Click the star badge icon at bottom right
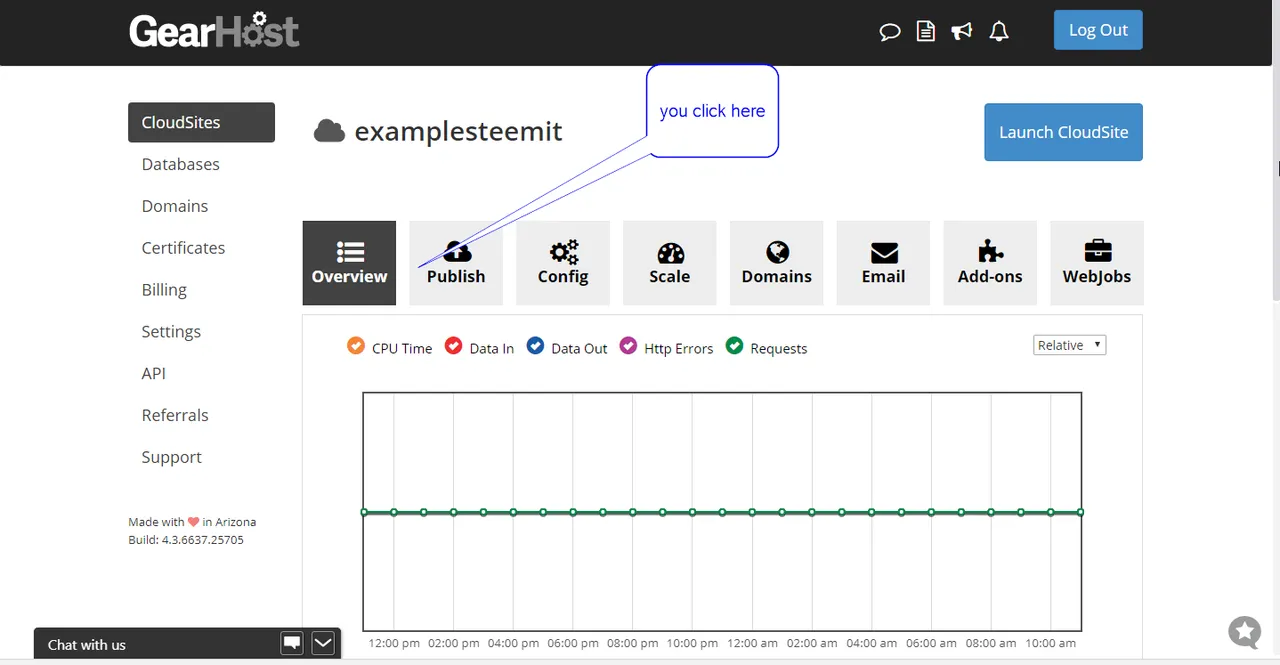1280x665 pixels. point(1245,632)
